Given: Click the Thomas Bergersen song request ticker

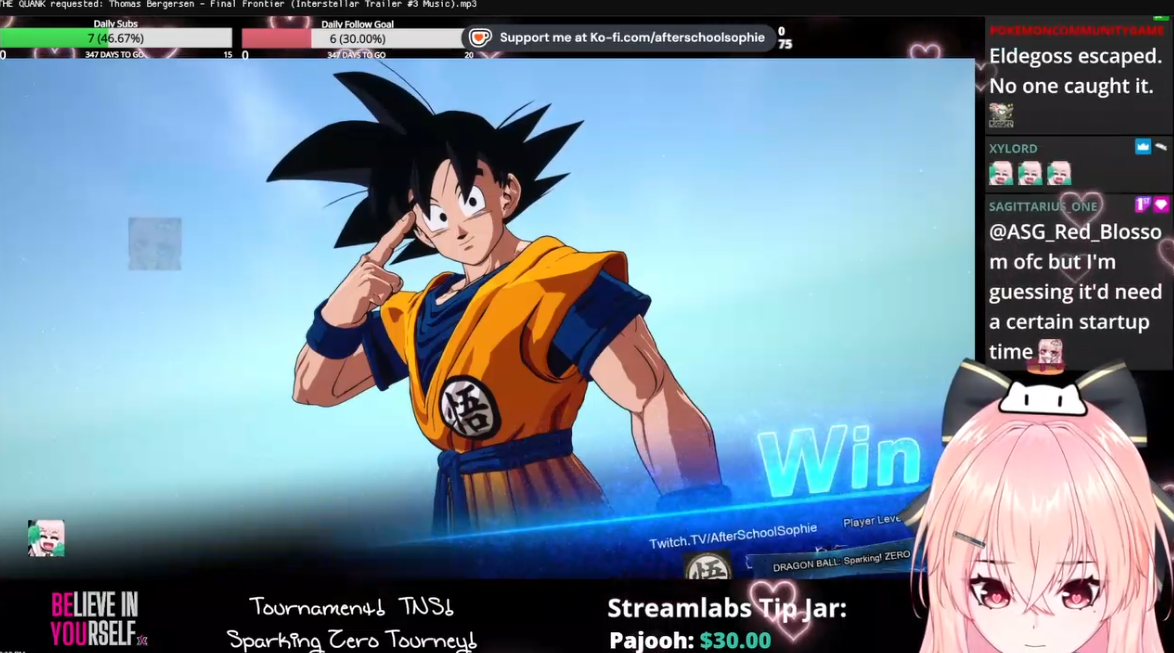Looking at the screenshot, I should [x=239, y=4].
